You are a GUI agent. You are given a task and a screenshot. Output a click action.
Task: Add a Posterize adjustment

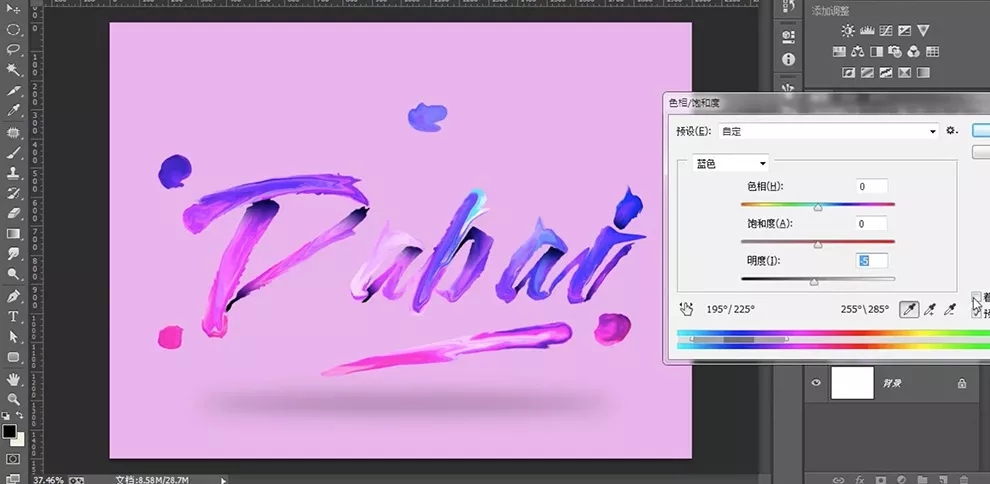pos(867,73)
